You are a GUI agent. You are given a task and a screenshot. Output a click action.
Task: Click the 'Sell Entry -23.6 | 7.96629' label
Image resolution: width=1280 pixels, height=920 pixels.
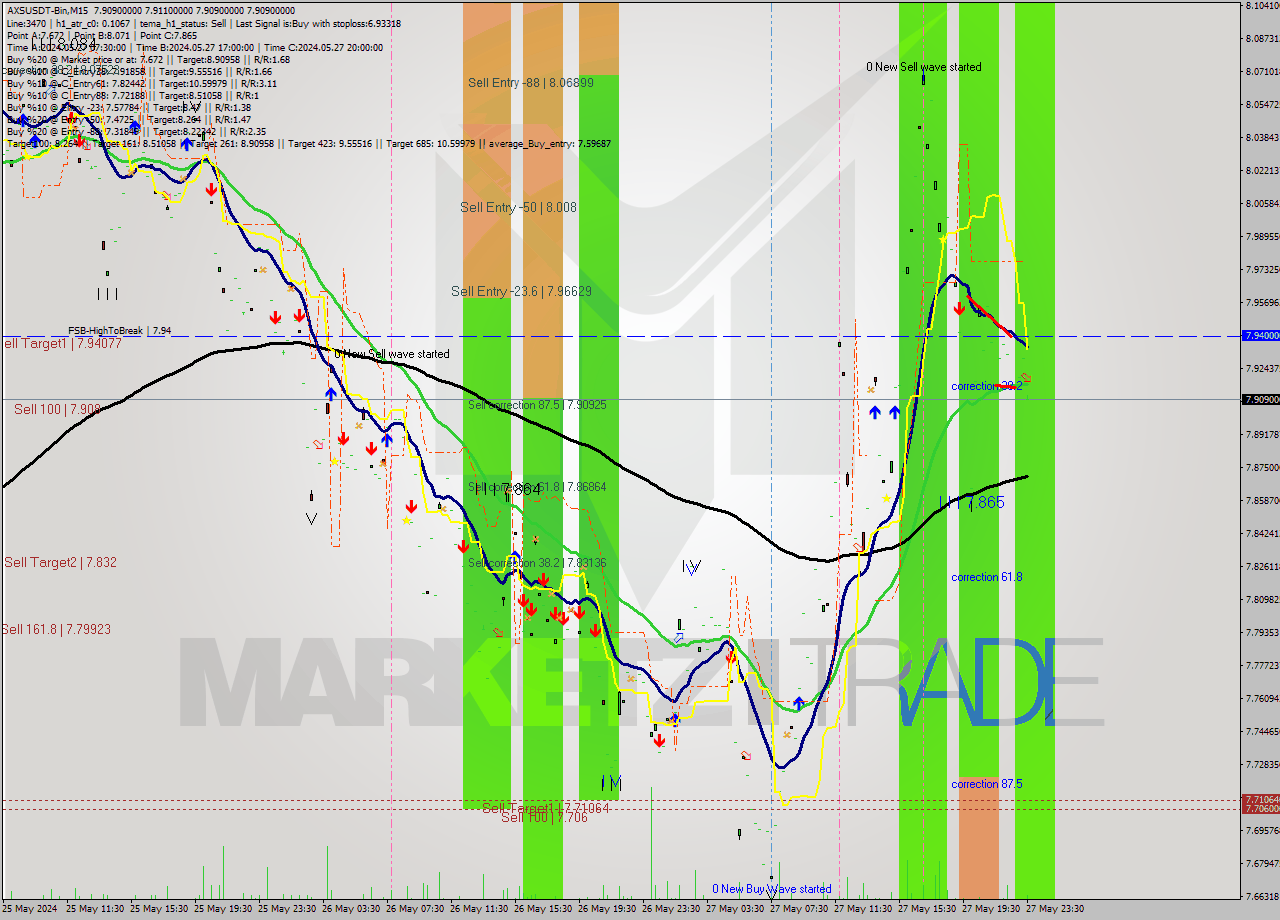pyautogui.click(x=520, y=291)
